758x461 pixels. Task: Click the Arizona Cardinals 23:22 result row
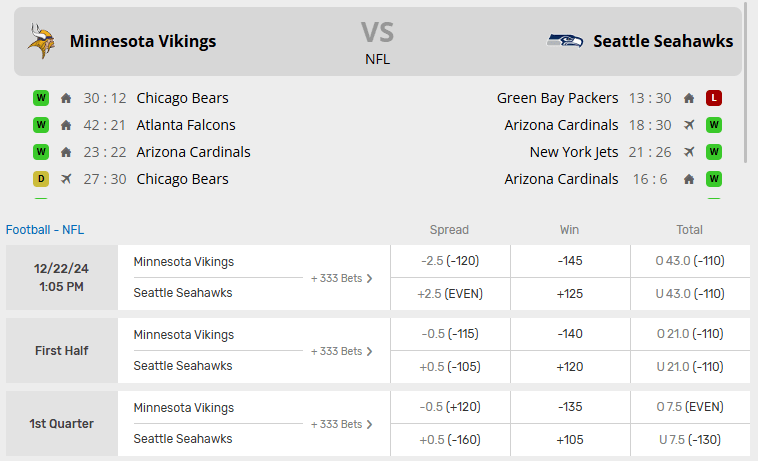pos(193,152)
